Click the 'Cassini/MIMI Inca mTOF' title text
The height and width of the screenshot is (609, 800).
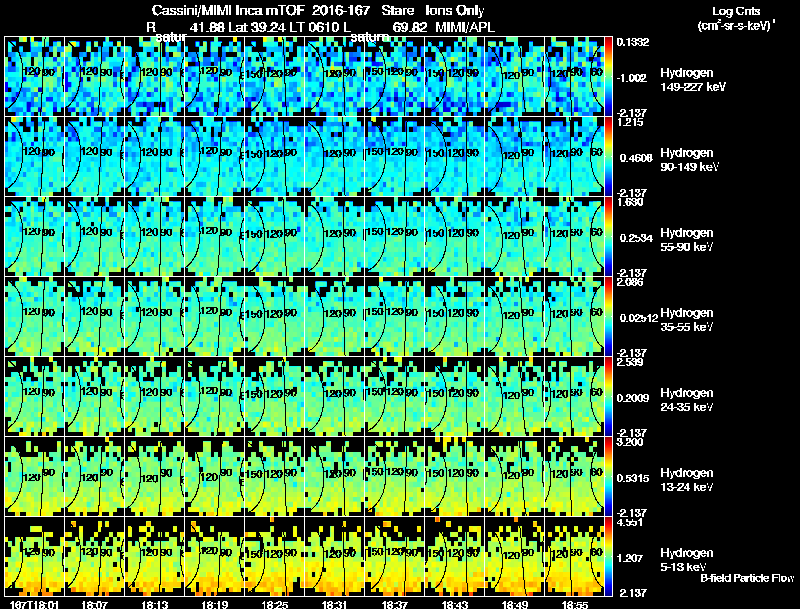(x=228, y=11)
